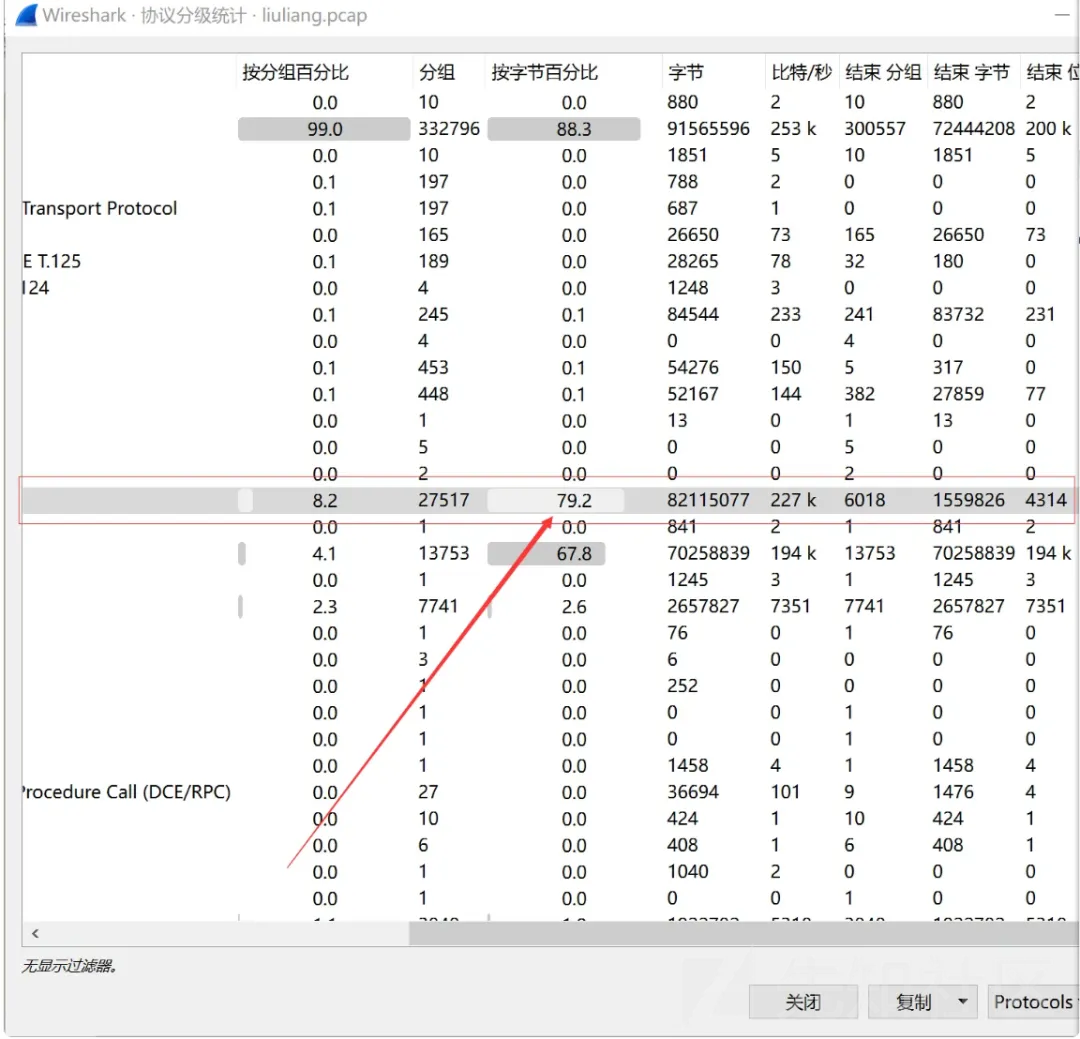Image resolution: width=1080 pixels, height=1039 pixels.
Task: Click the 2.6 byte percent cell
Action: coord(574,606)
